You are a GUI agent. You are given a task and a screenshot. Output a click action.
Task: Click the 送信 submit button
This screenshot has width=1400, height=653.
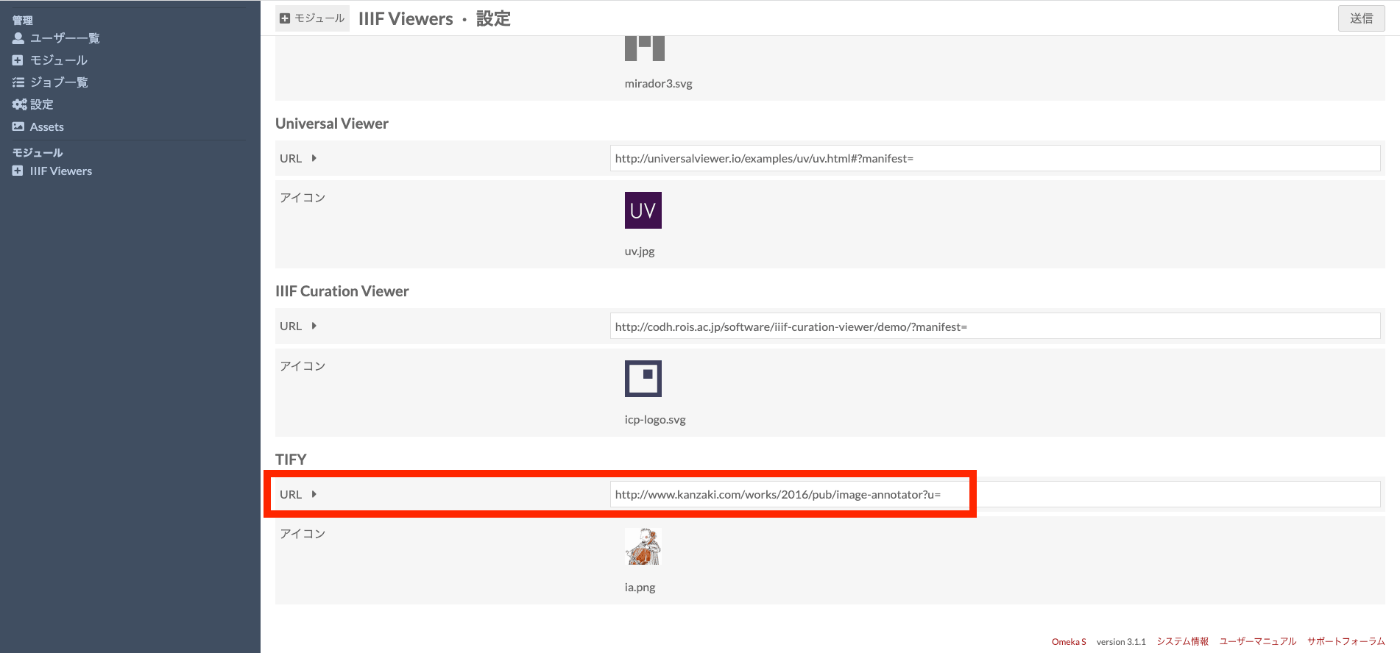click(1361, 18)
